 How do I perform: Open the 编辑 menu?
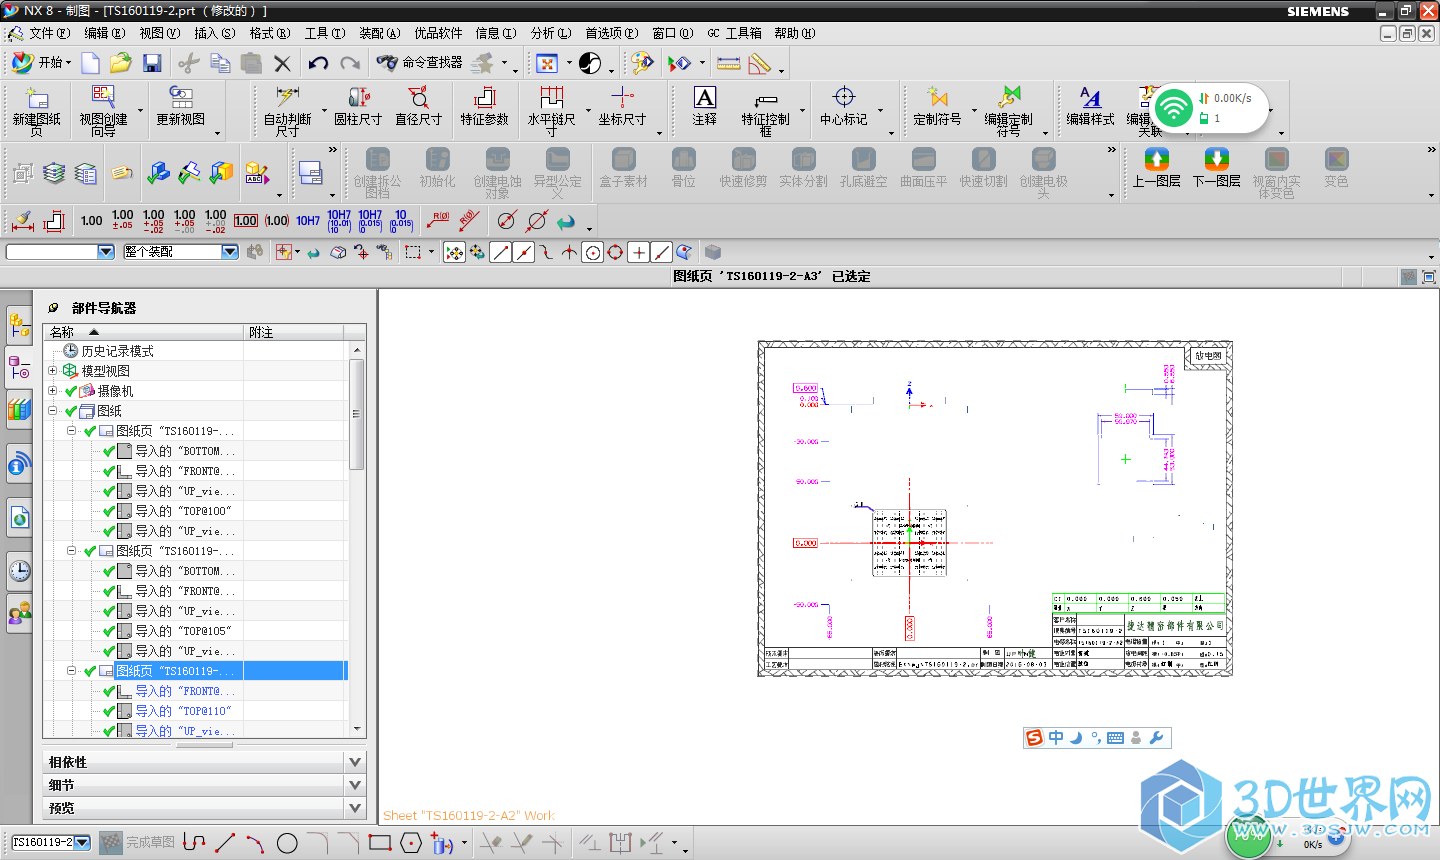pos(104,33)
